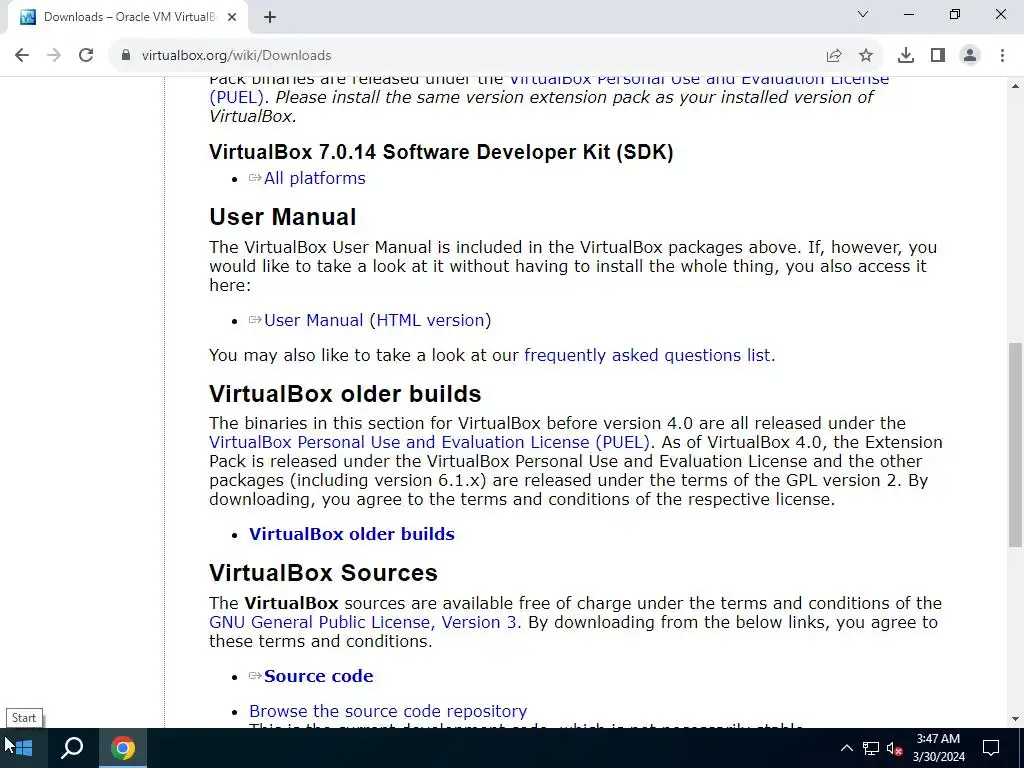Viewport: 1024px width, 768px height.
Task: Reload the VirtualBox Downloads page
Action: click(x=86, y=56)
